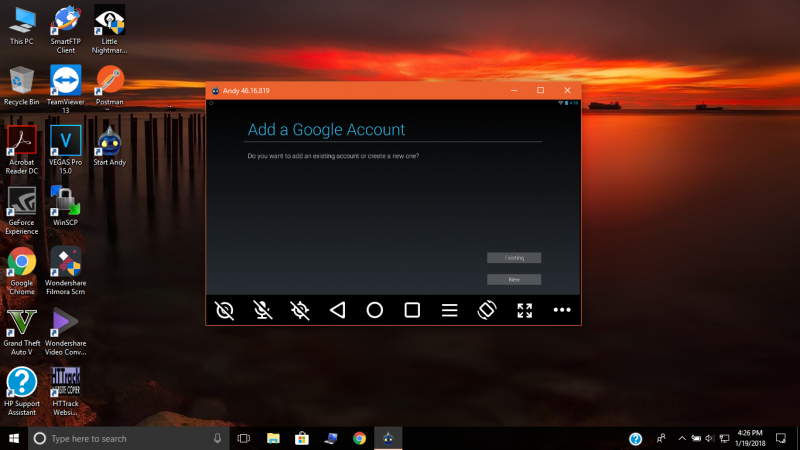Image resolution: width=800 pixels, height=450 pixels.
Task: Toggle the muted microphone icon in Andy
Action: [262, 310]
